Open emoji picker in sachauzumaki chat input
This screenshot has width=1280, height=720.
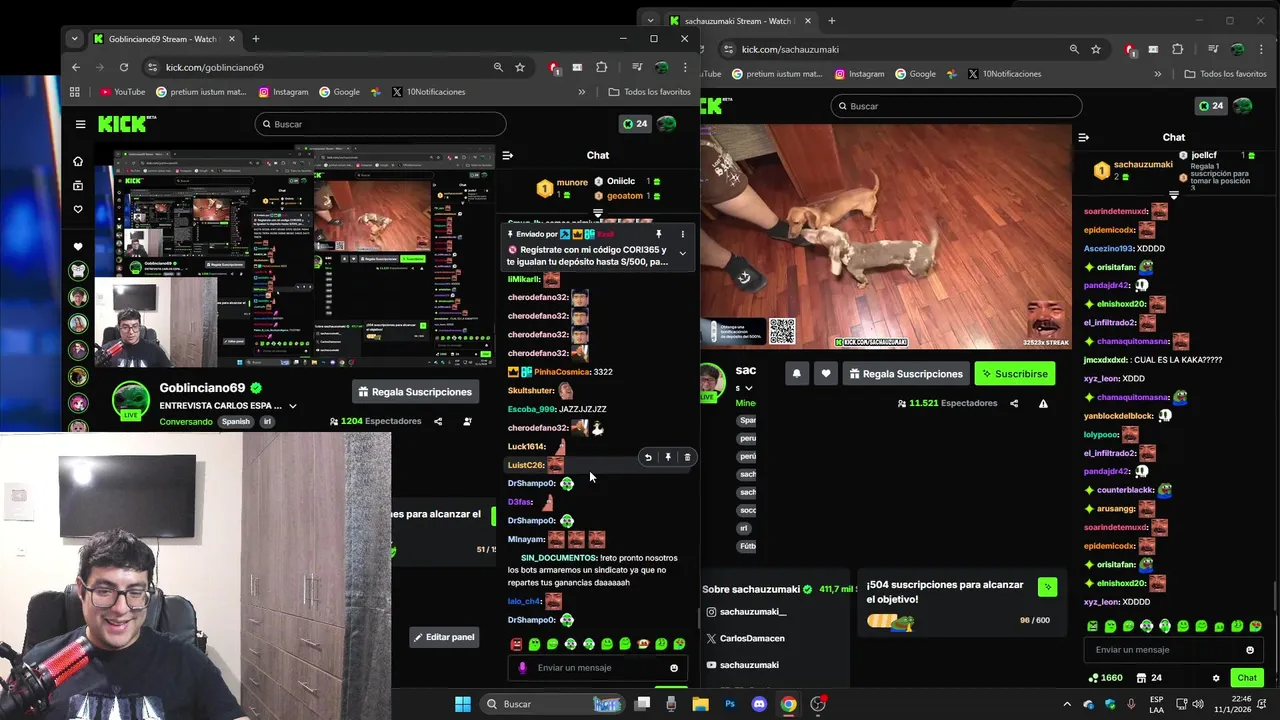(x=1249, y=650)
